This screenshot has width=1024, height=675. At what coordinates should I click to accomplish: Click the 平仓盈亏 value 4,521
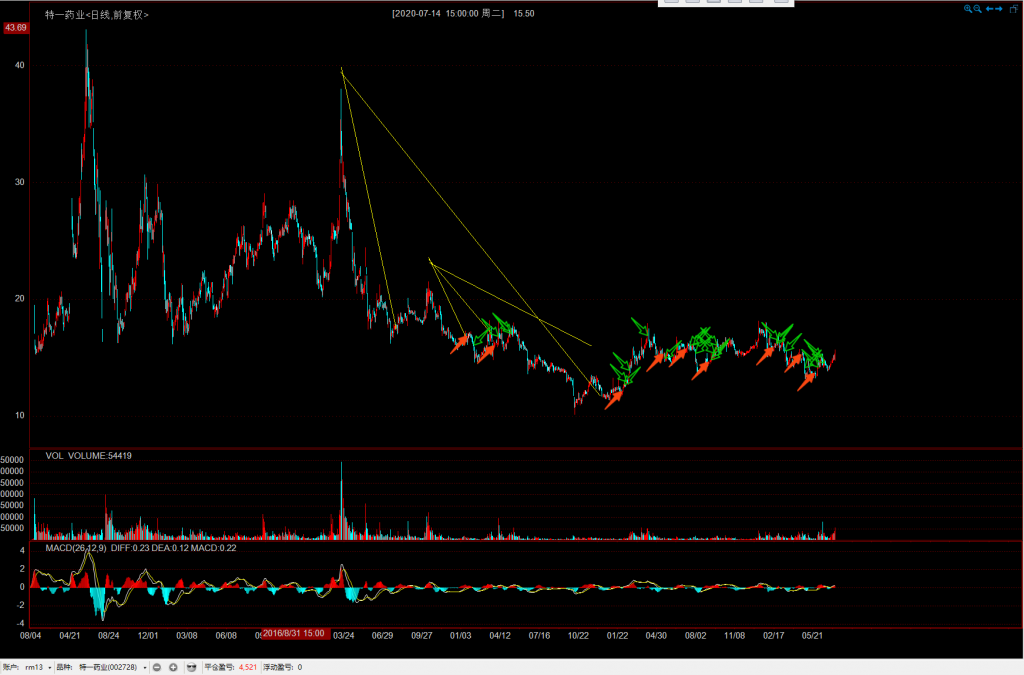(248, 667)
